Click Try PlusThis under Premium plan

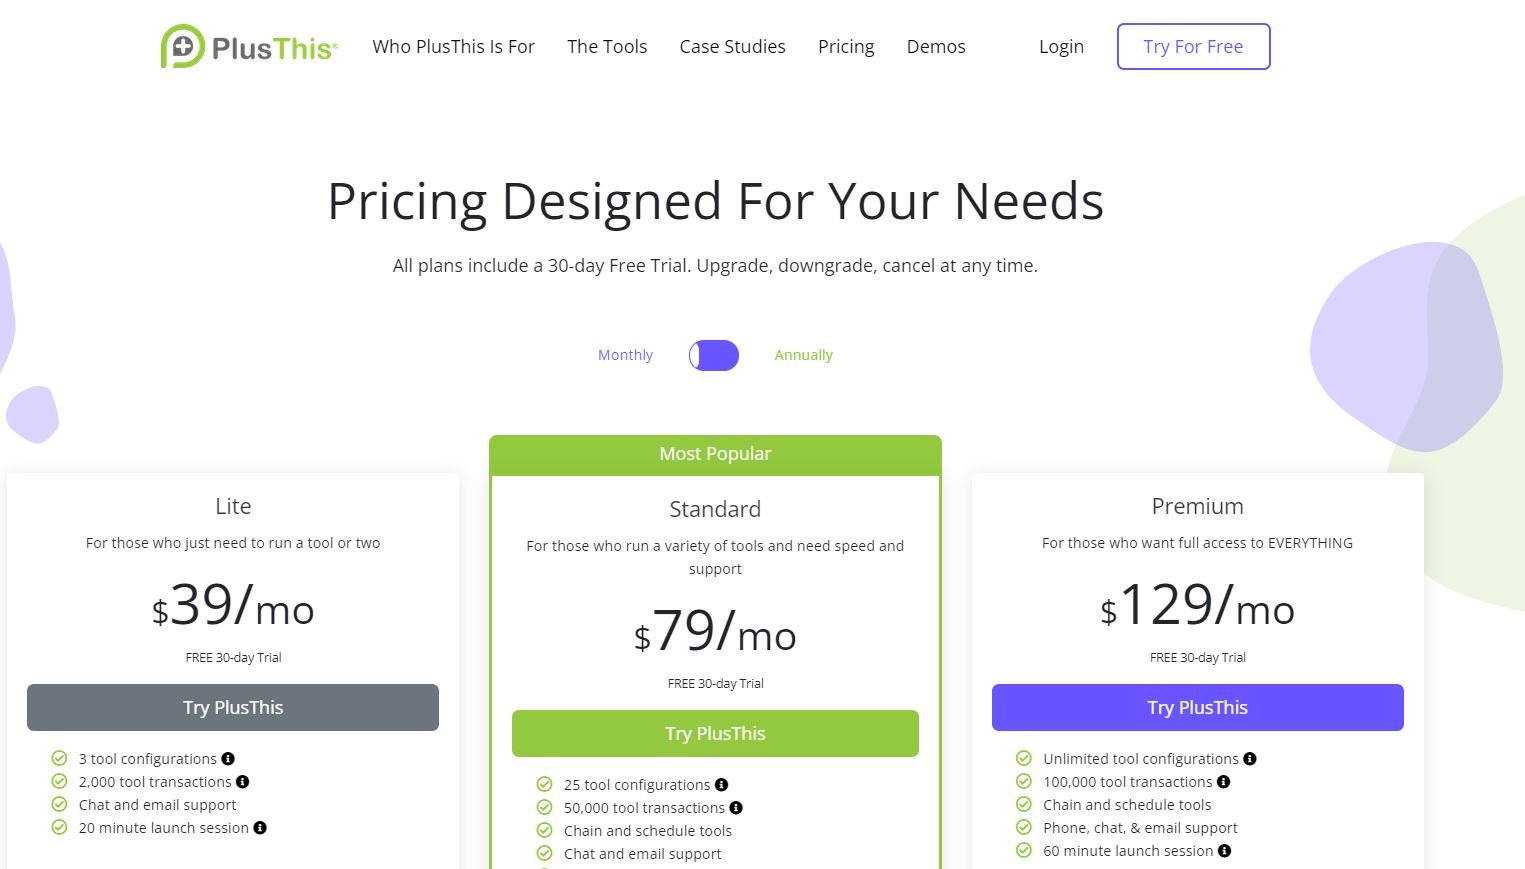(1197, 707)
